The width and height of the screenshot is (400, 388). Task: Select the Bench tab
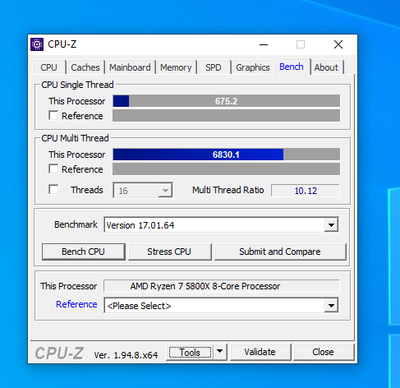click(292, 67)
